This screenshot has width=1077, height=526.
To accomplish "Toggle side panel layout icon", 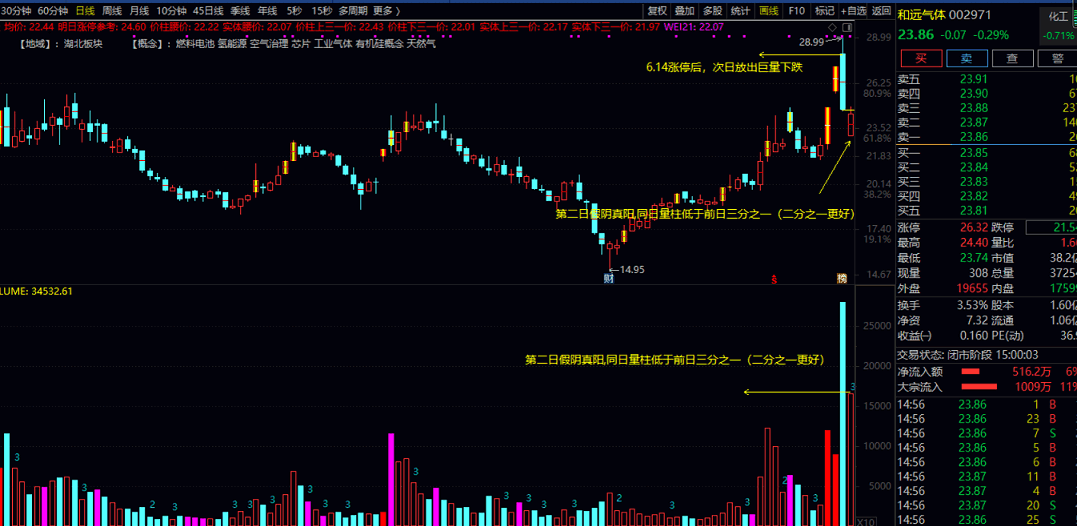I will (846, 27).
